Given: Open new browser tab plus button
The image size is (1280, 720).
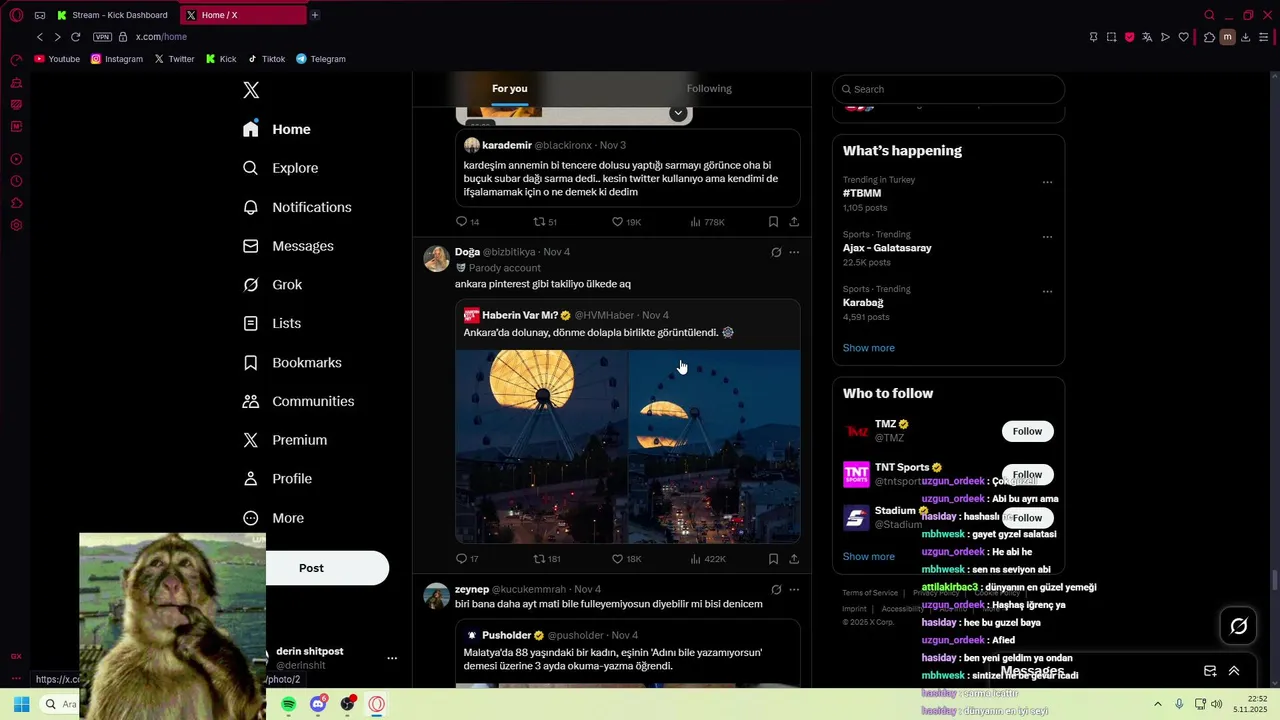Looking at the screenshot, I should (x=314, y=15).
